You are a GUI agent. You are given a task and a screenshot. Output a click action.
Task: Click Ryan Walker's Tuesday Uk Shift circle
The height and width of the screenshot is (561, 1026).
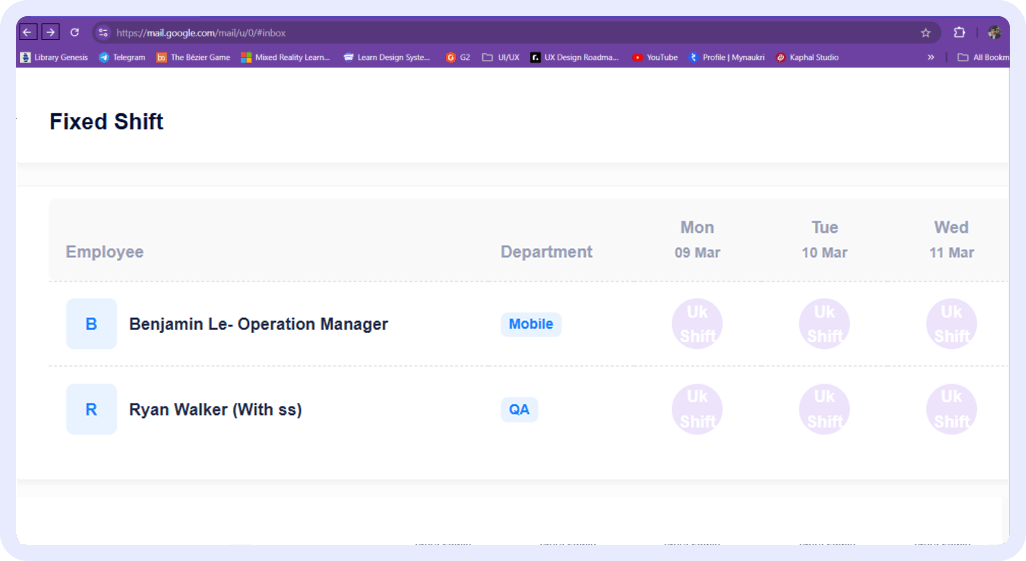pos(824,409)
